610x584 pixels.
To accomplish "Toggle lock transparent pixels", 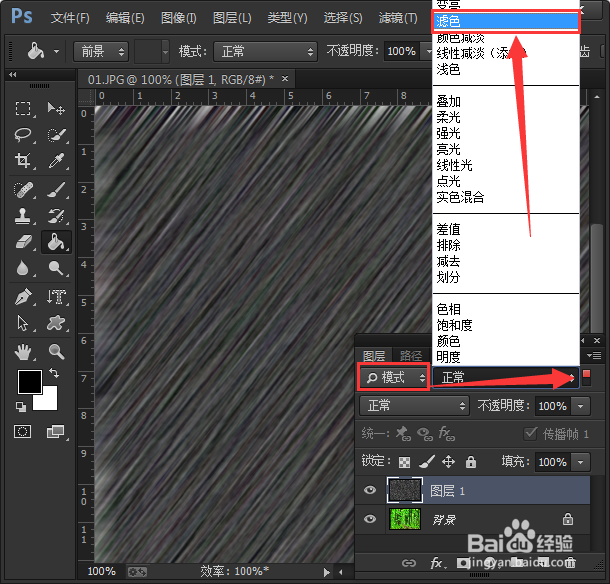I will (x=405, y=462).
